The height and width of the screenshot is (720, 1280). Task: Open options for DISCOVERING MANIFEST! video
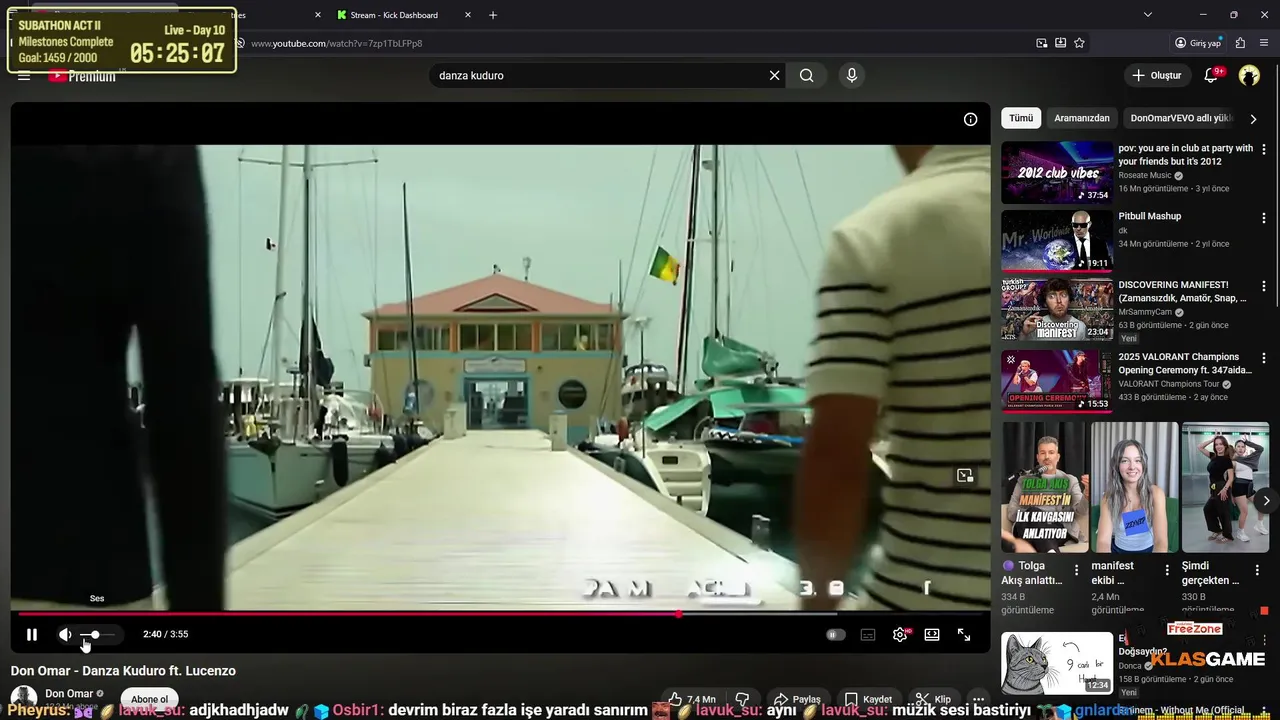pyautogui.click(x=1263, y=287)
